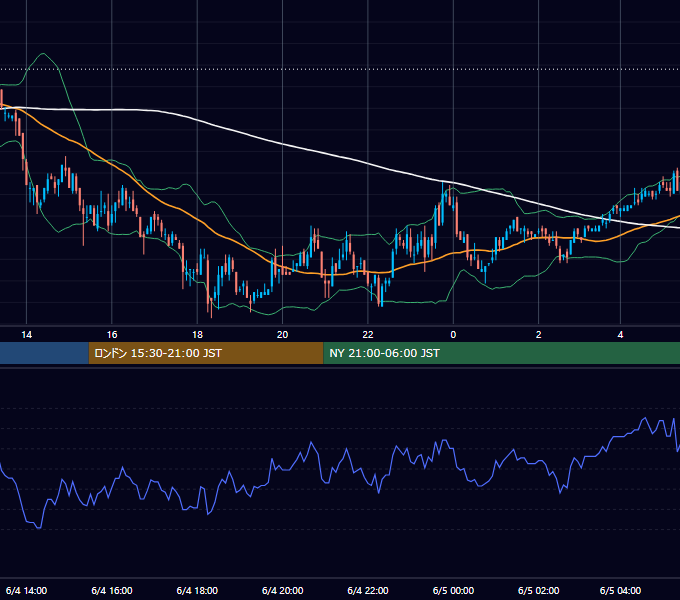Click the '4' hour label on price chart

tap(620, 335)
